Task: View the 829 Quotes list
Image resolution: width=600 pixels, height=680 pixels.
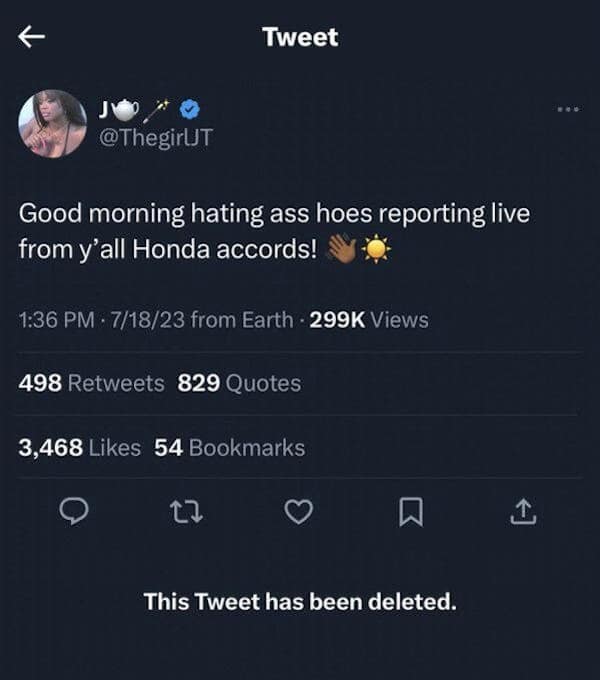Action: tap(238, 383)
